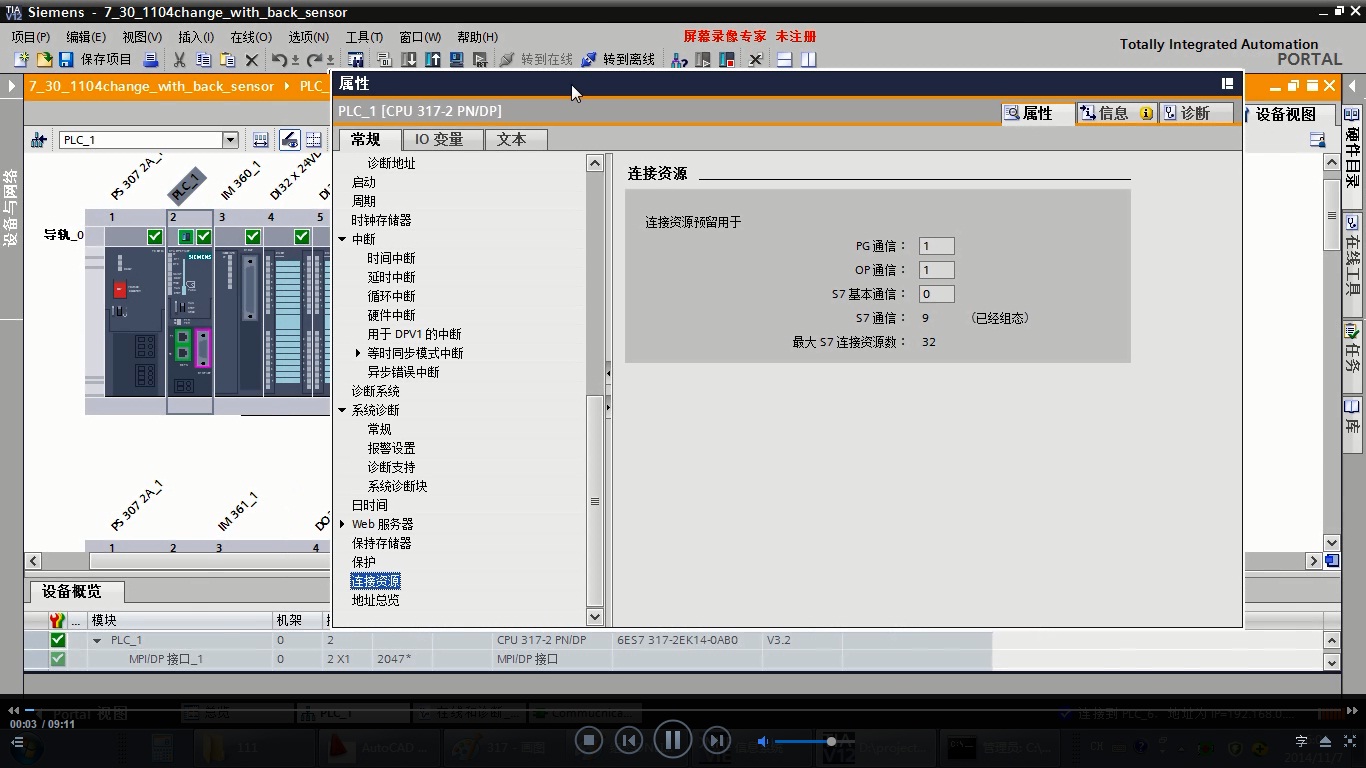
Task: Open the PLC_1 device selector dropdown
Action: pos(230,140)
